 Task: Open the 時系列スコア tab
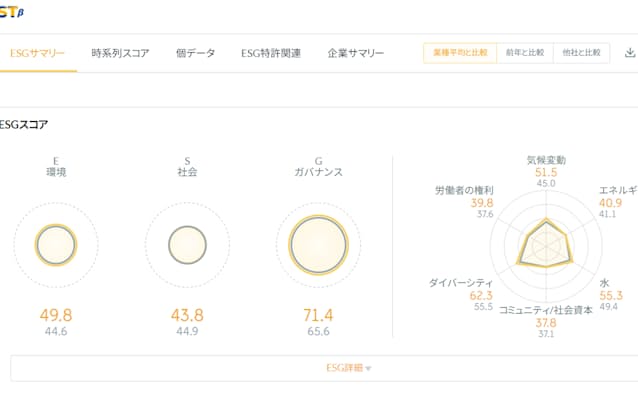point(120,53)
